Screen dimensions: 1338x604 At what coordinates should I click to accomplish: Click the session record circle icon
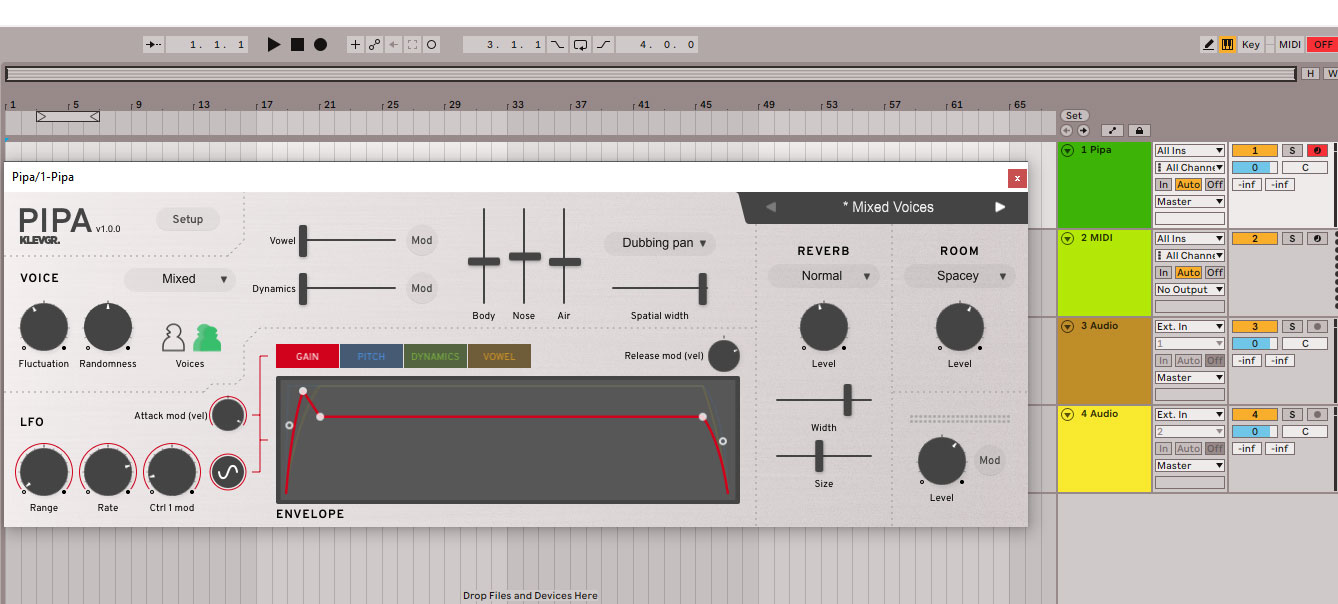click(431, 45)
